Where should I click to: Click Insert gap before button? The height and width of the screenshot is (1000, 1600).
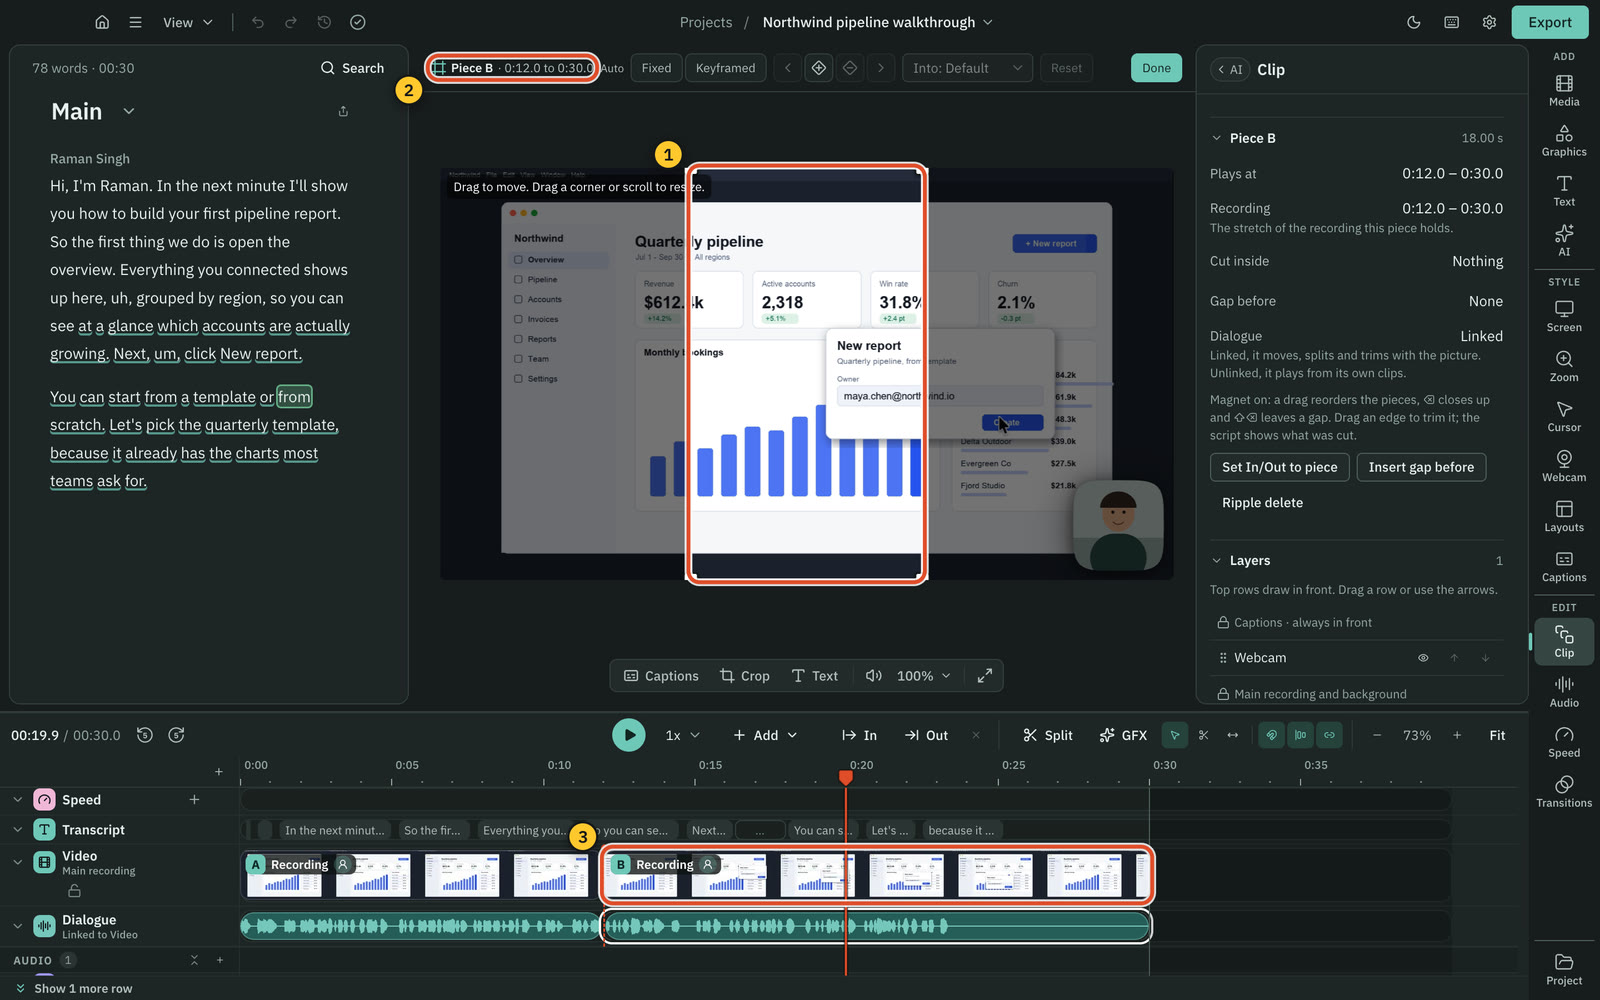[1421, 467]
